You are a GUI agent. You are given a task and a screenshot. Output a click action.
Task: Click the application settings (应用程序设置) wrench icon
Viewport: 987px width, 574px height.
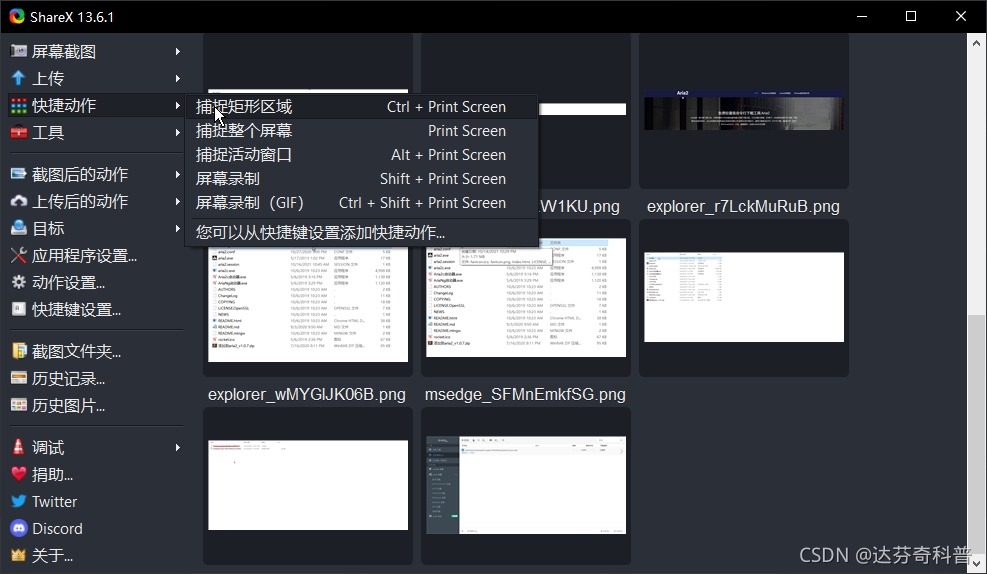click(19, 256)
